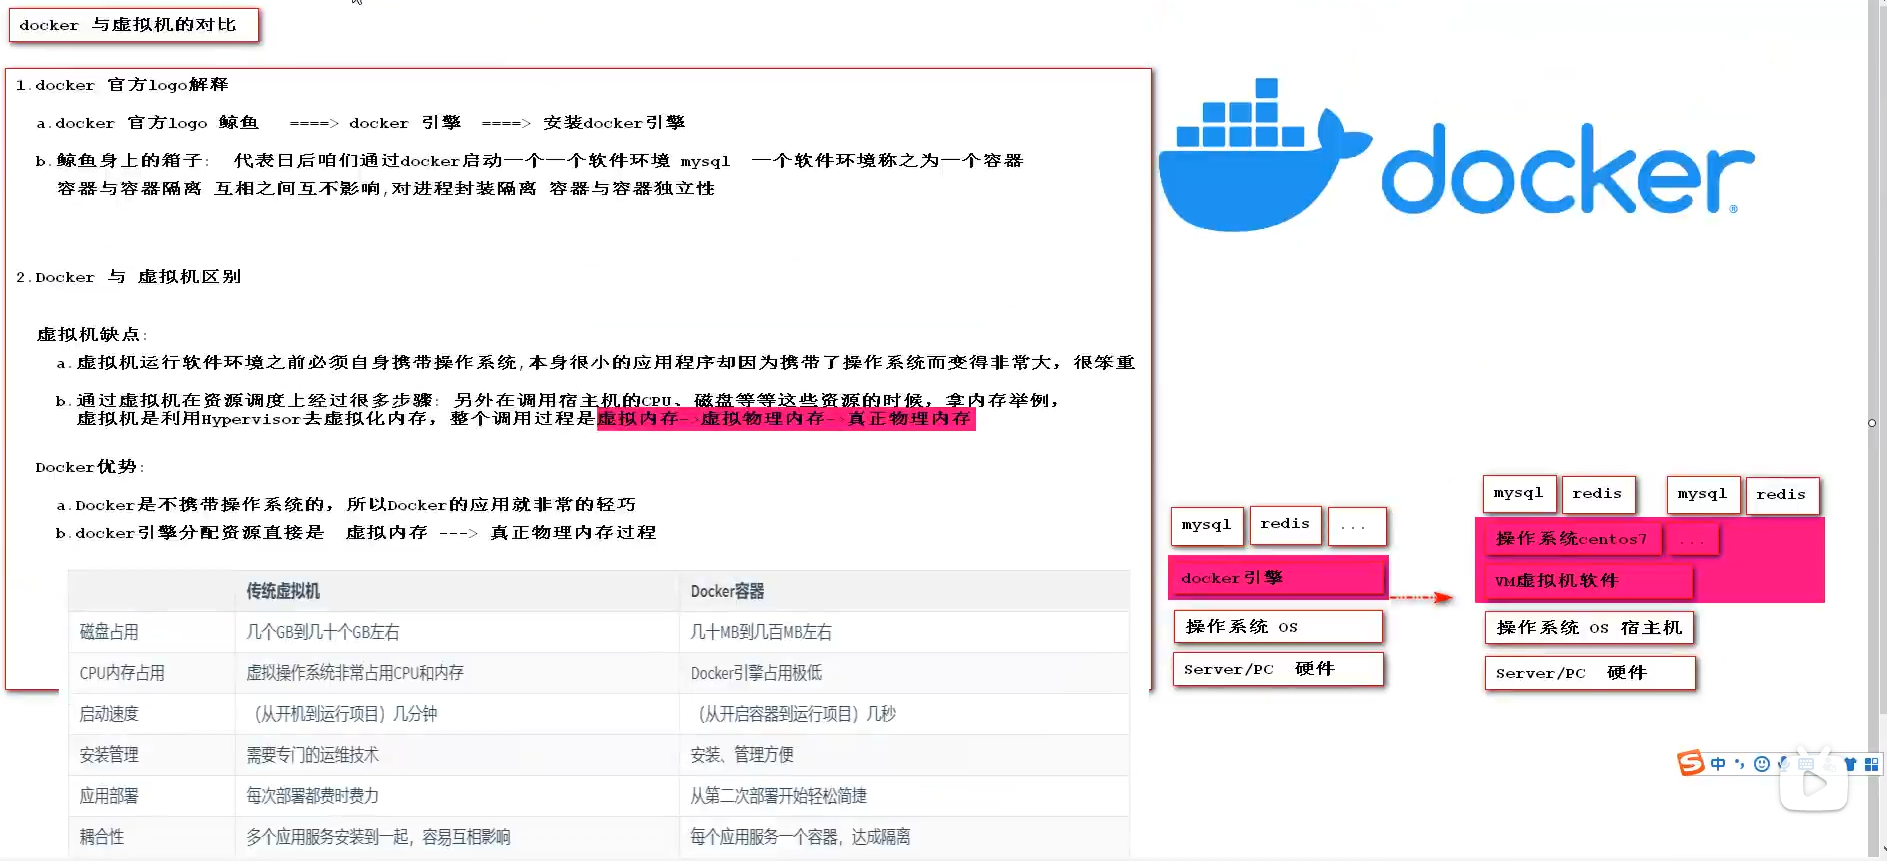Click the '应用部署' row label
Image resolution: width=1887 pixels, height=861 pixels.
[x=109, y=796]
